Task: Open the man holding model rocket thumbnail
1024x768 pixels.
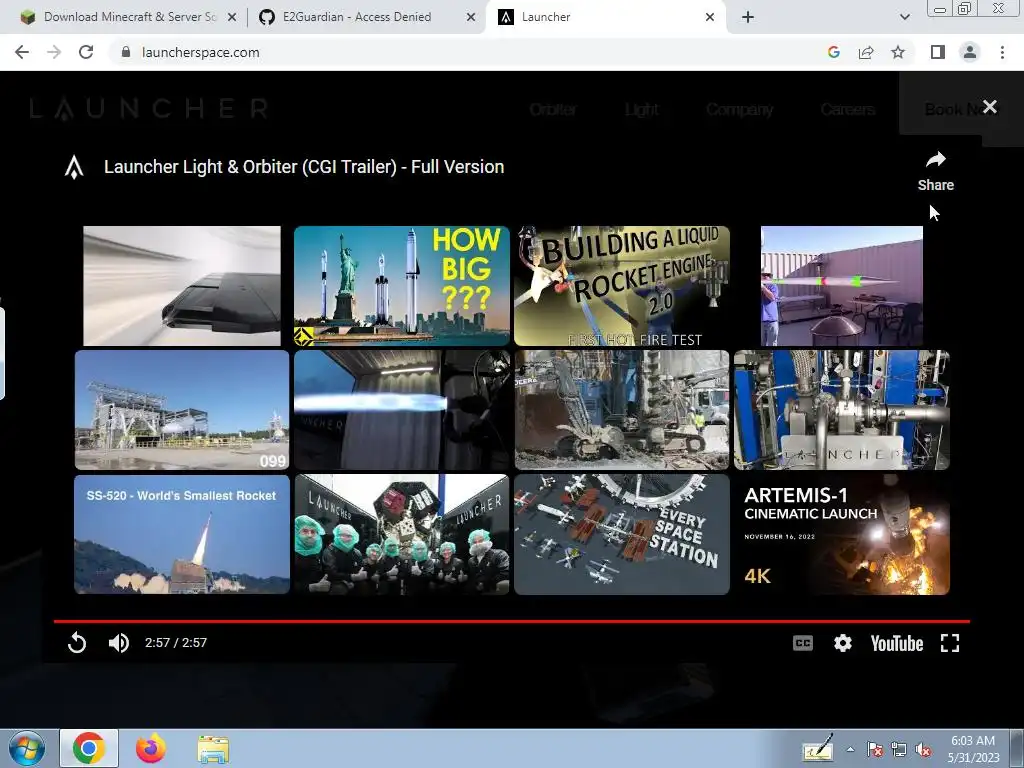Action: pyautogui.click(x=842, y=285)
